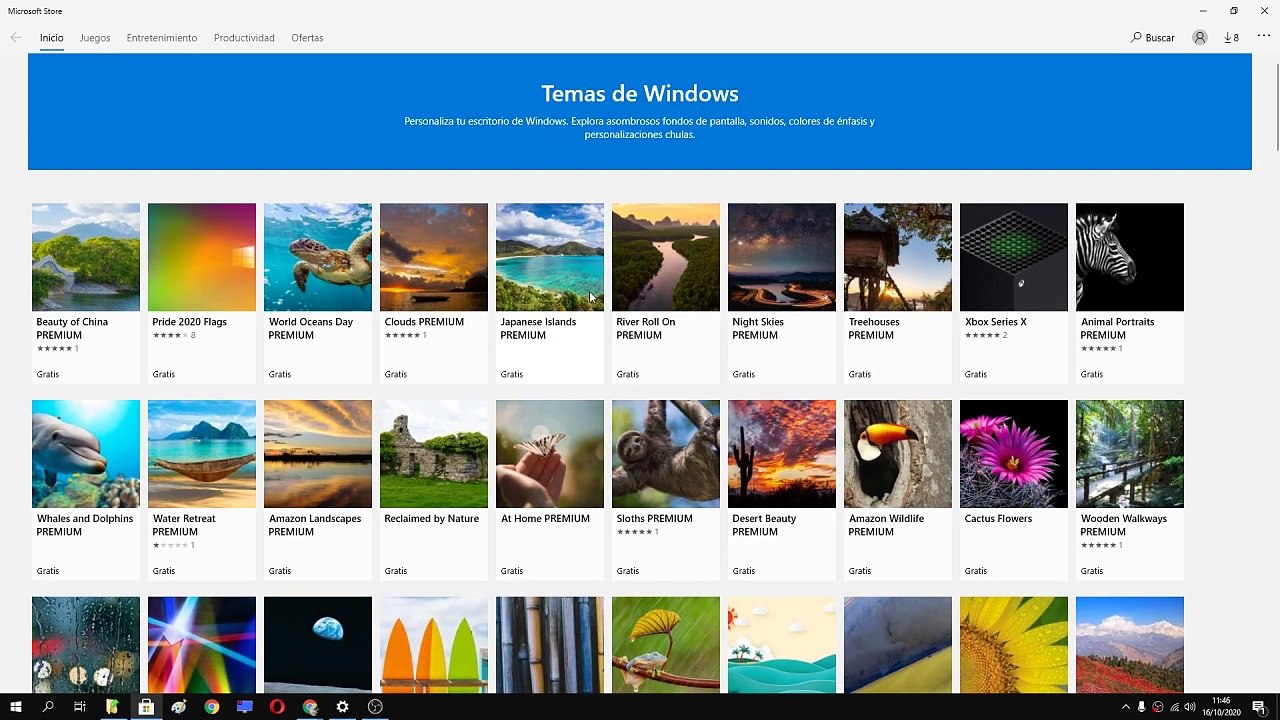Click the Windows Start button
The image size is (1280, 720).
[x=16, y=707]
